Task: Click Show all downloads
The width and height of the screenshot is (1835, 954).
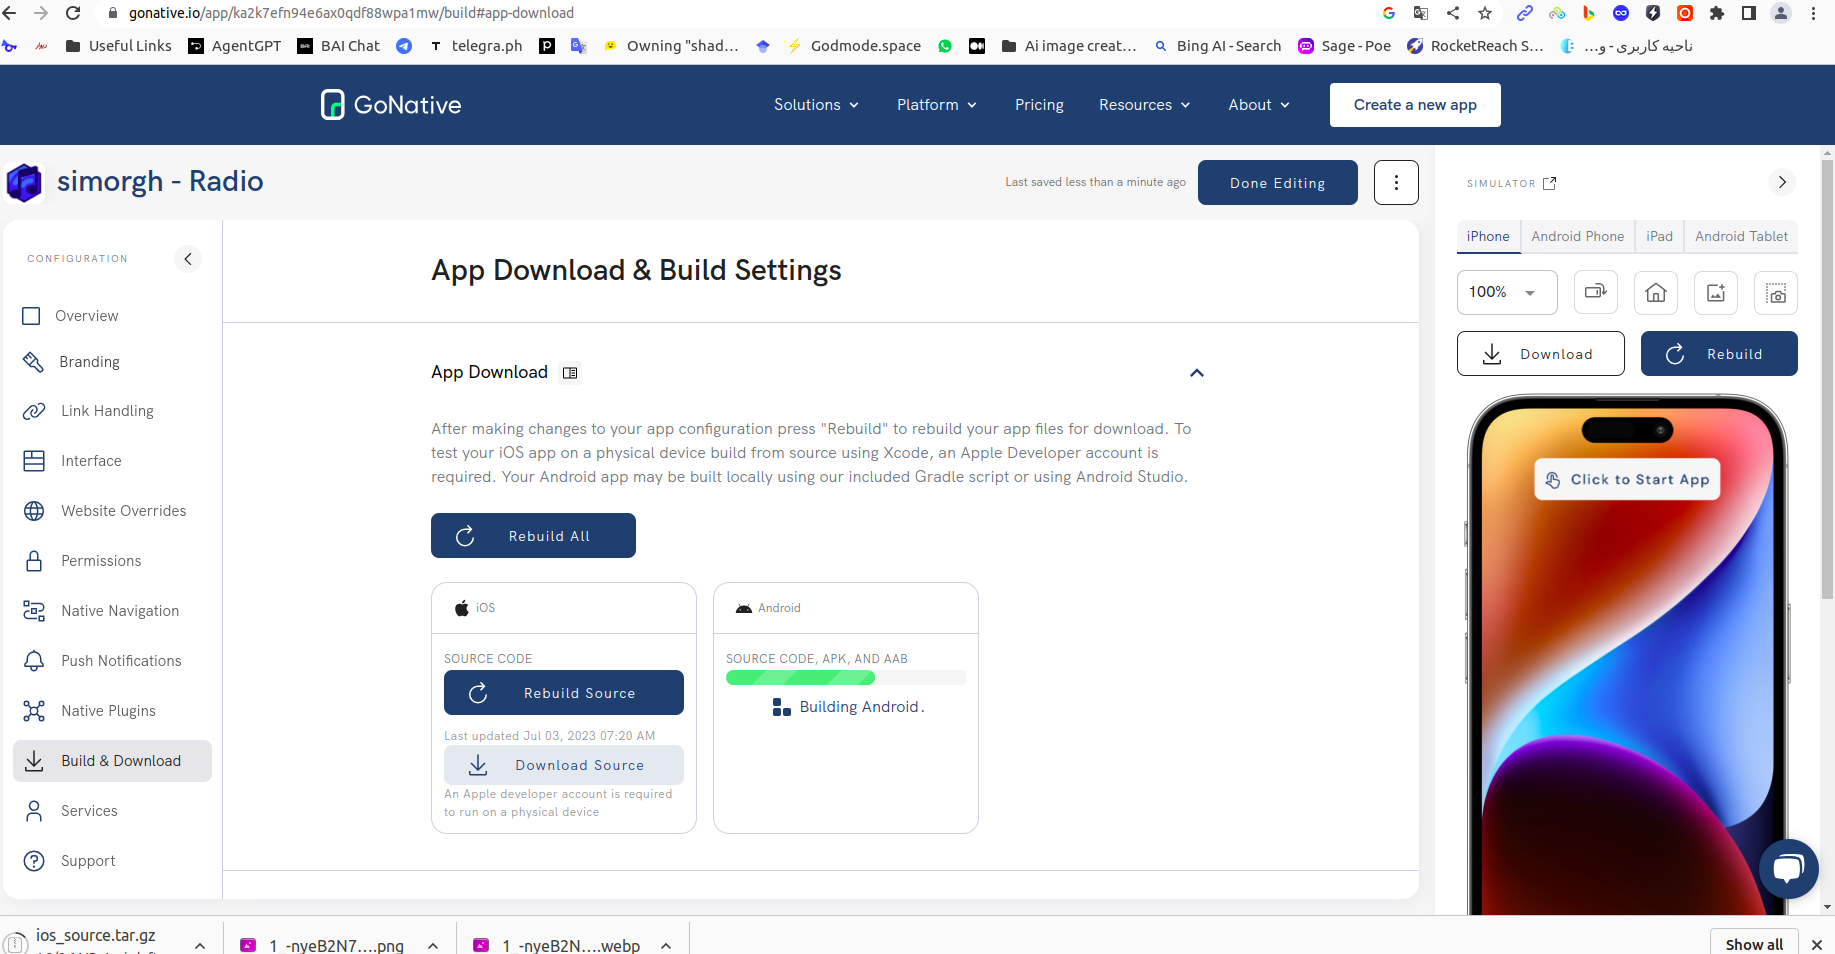Action: pos(1754,944)
